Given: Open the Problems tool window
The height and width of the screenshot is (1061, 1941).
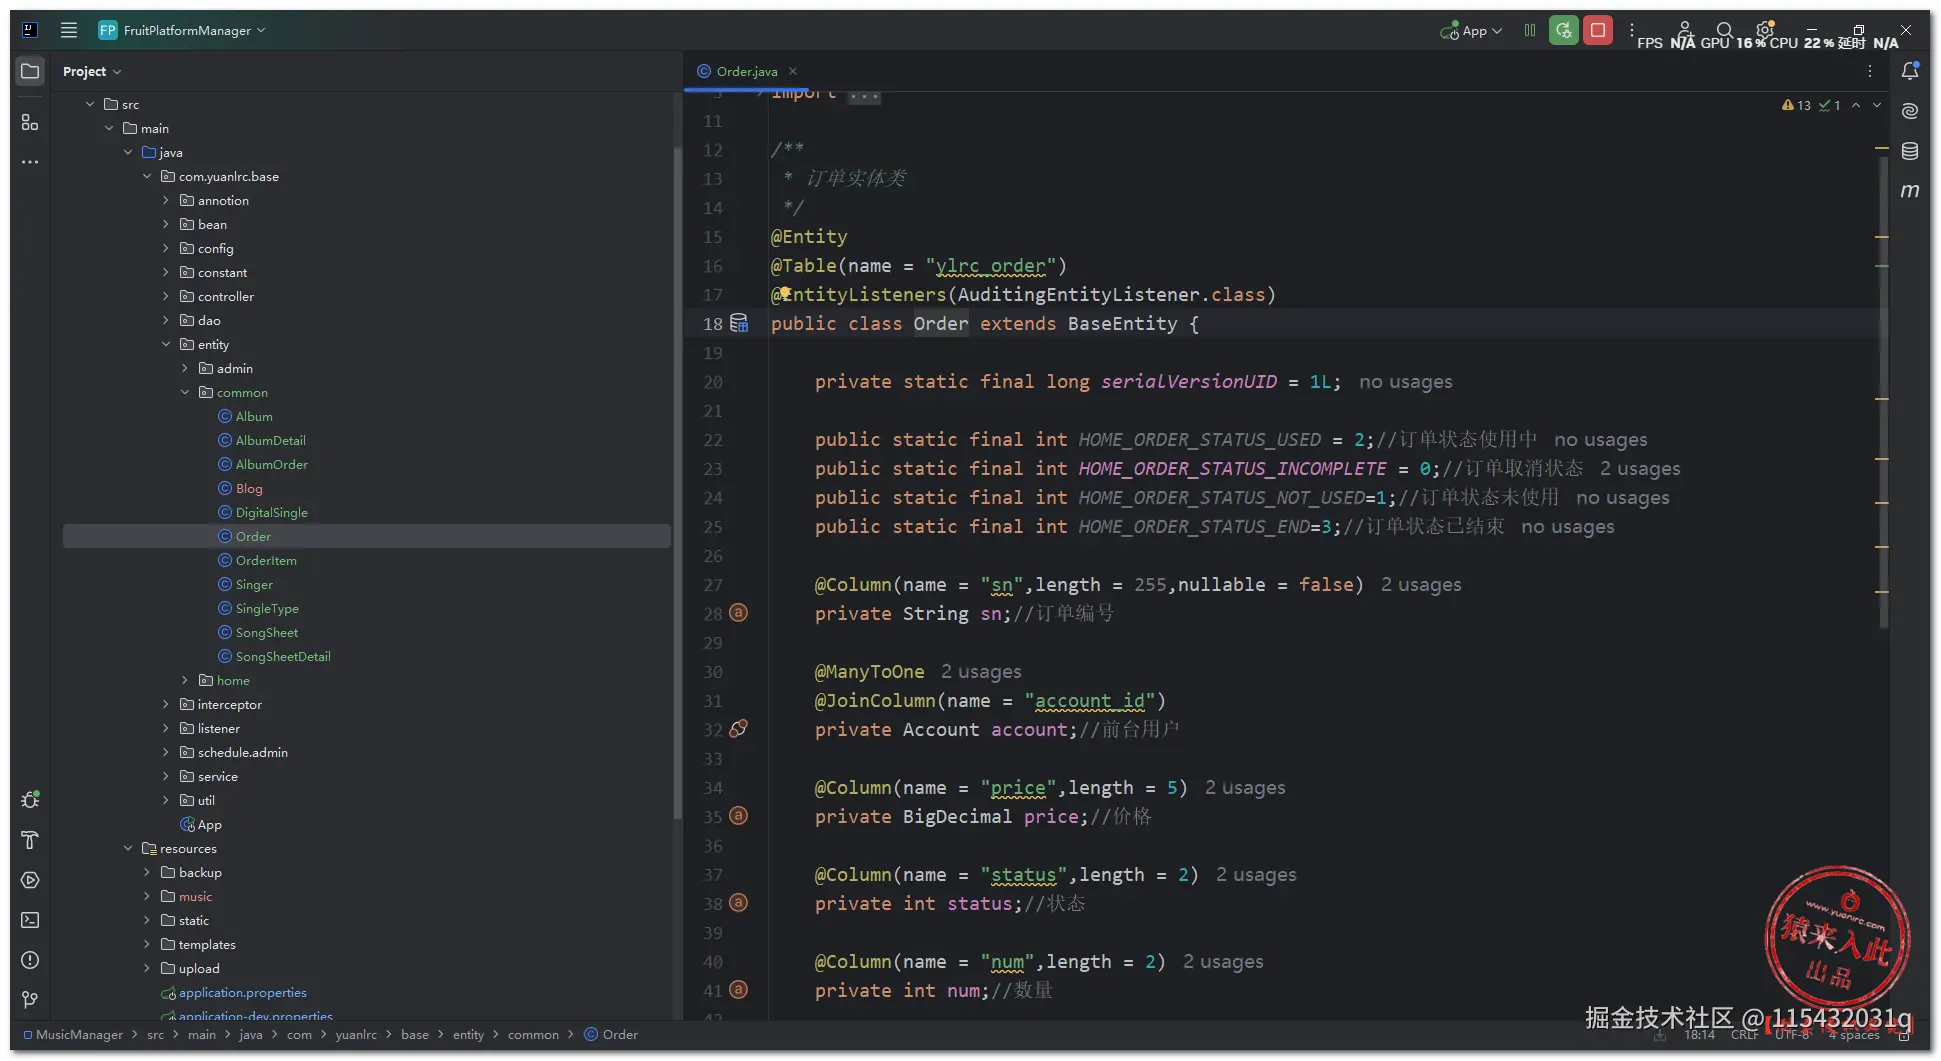Looking at the screenshot, I should (x=30, y=960).
